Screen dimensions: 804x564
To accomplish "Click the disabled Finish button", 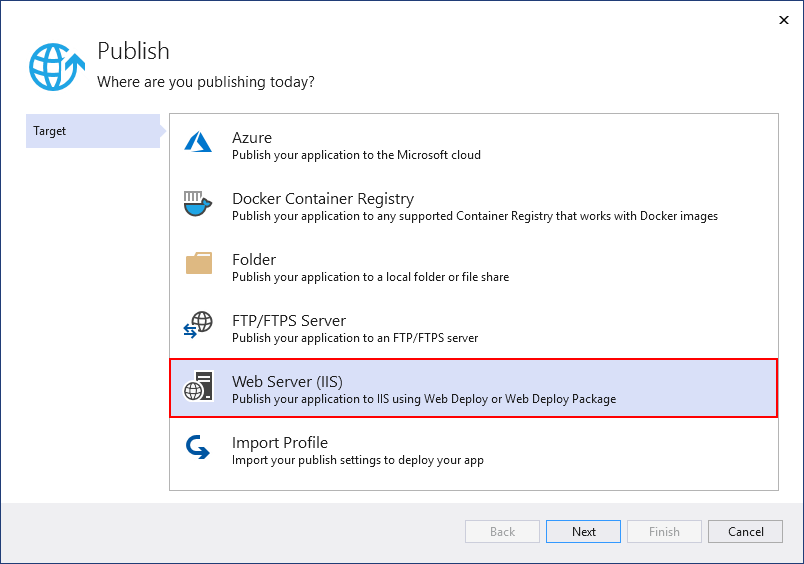I will coord(664,532).
